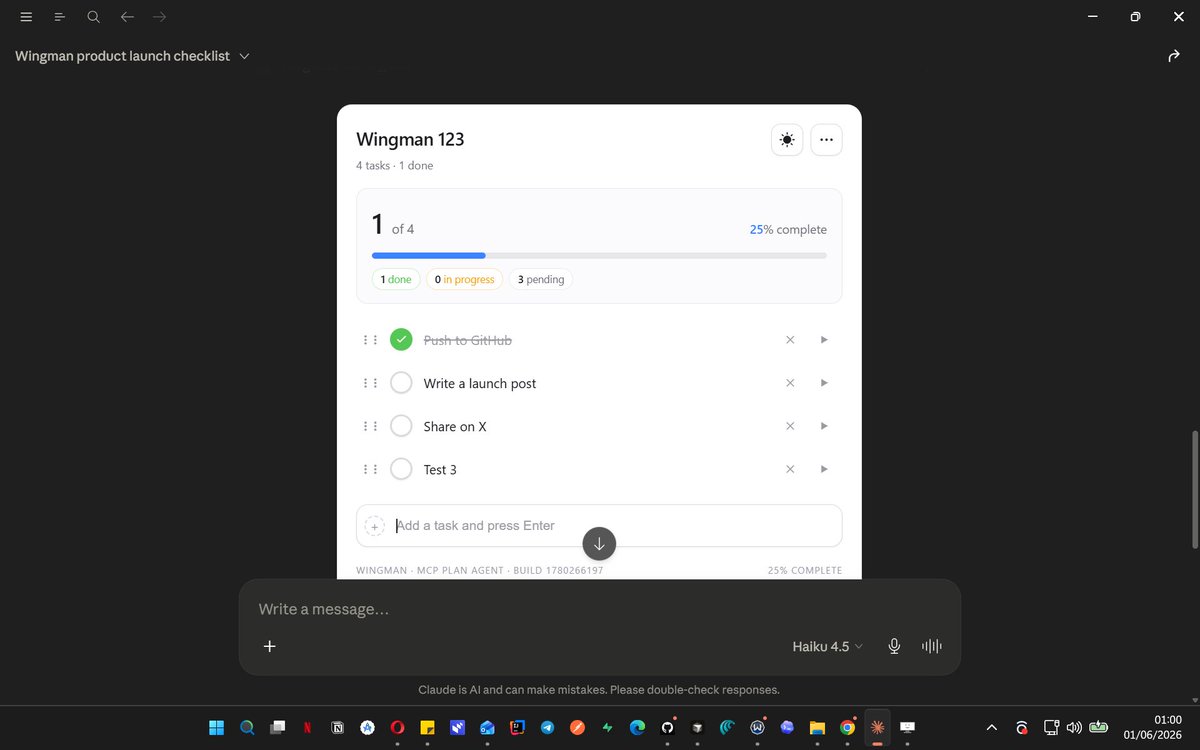Open the Opera browser taskbar icon
This screenshot has width=1200, height=750.
click(397, 727)
